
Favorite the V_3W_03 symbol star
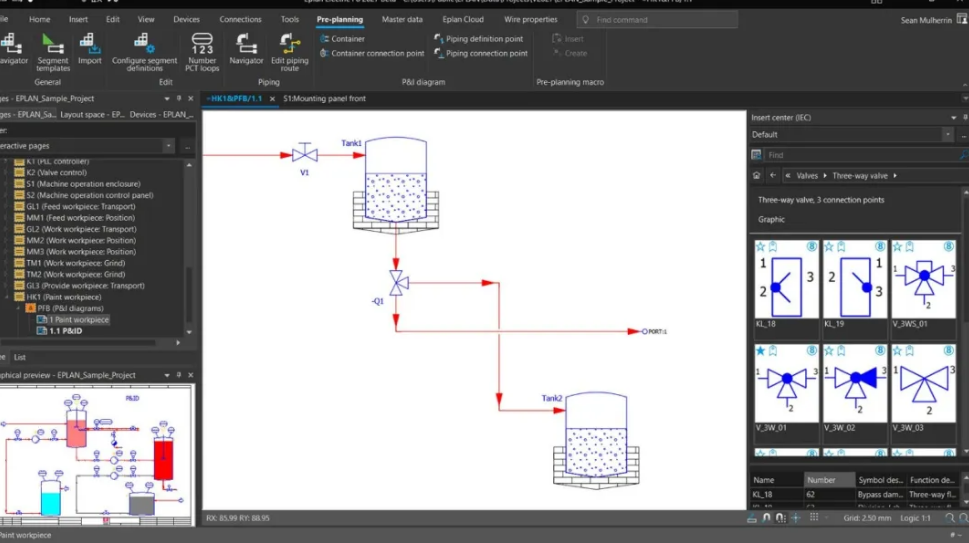pos(897,350)
